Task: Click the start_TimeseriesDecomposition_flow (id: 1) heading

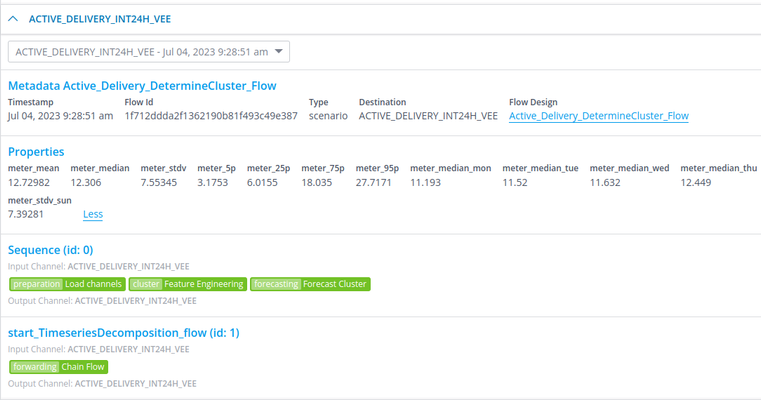Action: [x=123, y=333]
